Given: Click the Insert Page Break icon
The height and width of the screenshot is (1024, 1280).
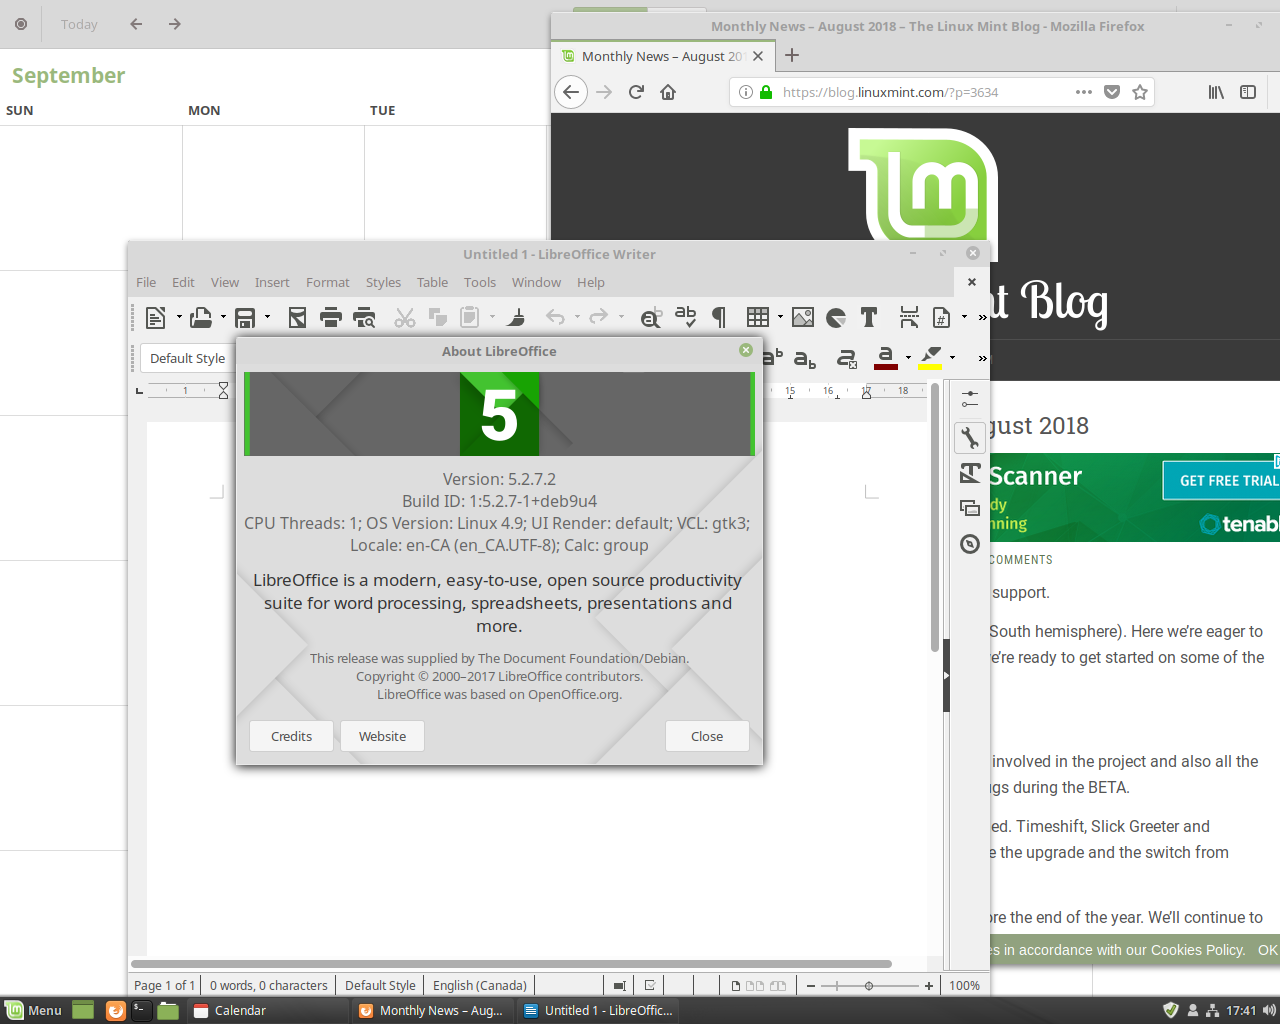Looking at the screenshot, I should pyautogui.click(x=909, y=318).
